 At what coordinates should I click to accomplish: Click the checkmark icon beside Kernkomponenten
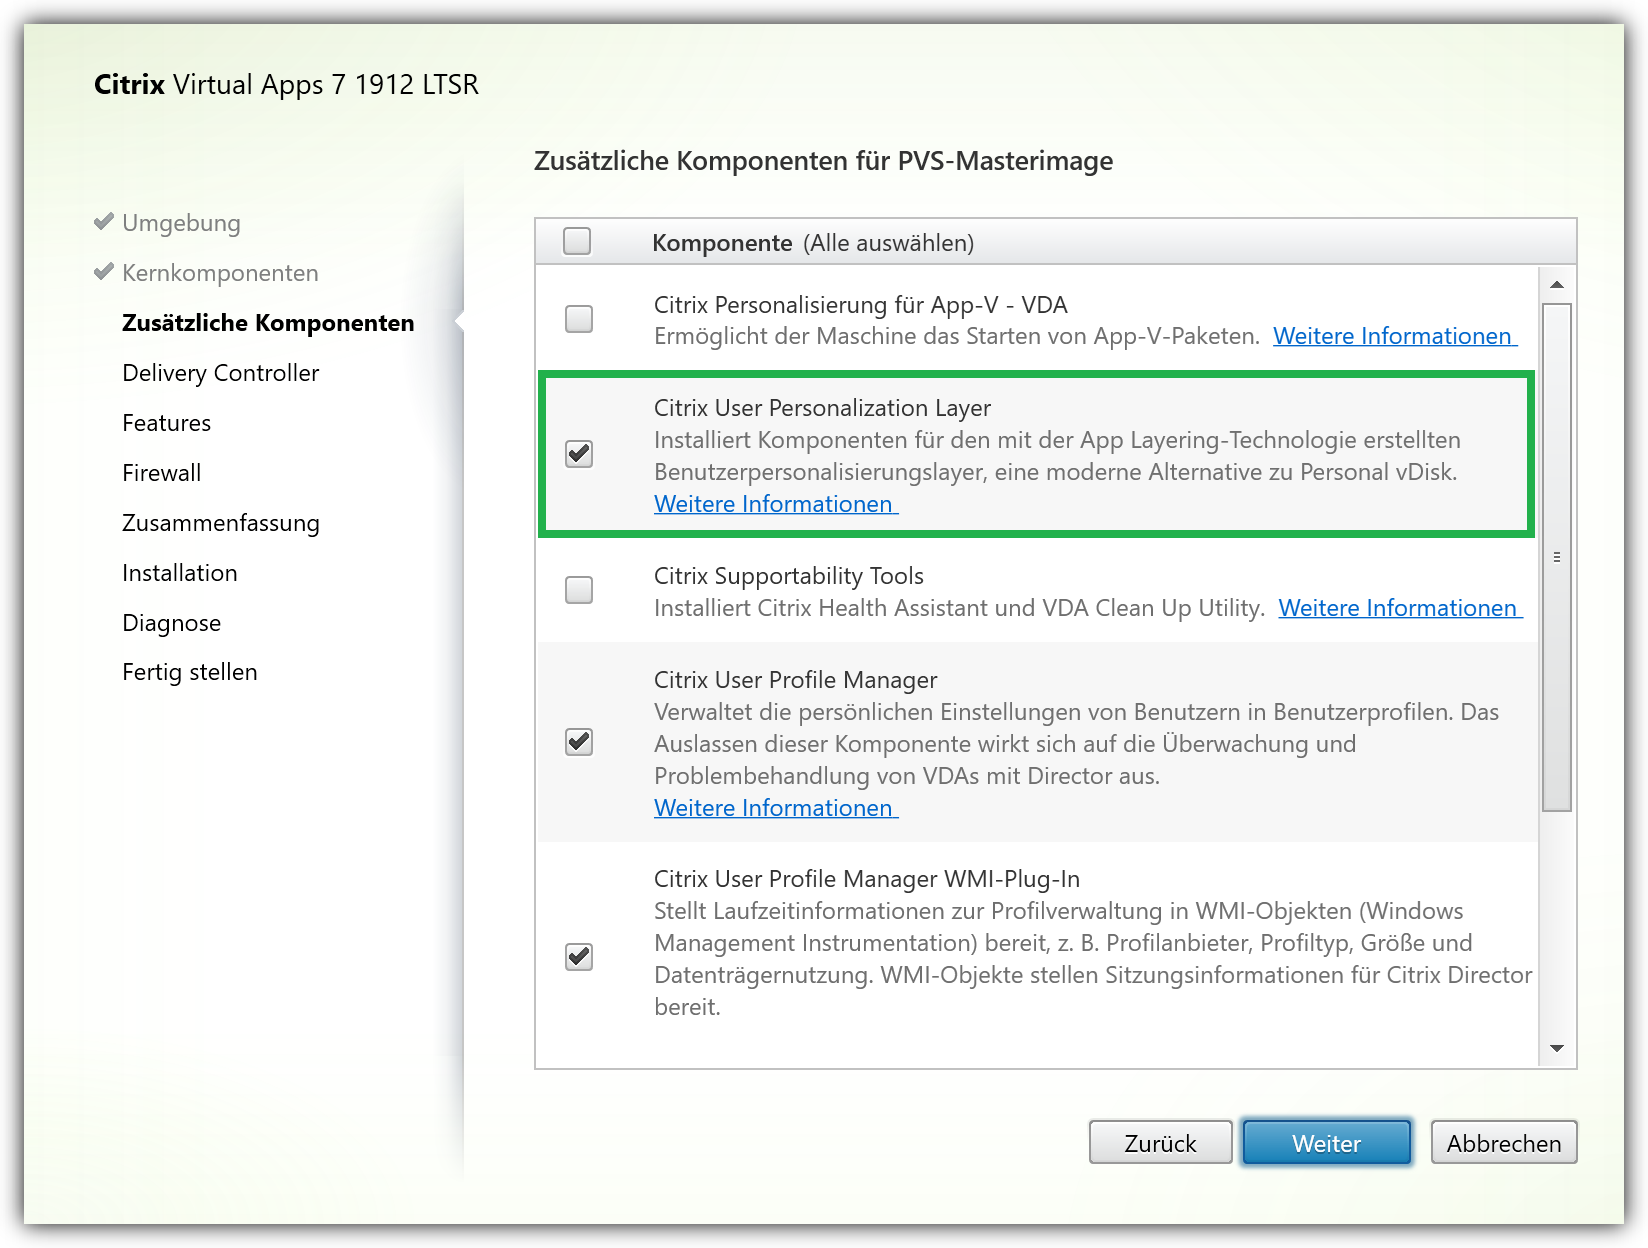coord(103,272)
